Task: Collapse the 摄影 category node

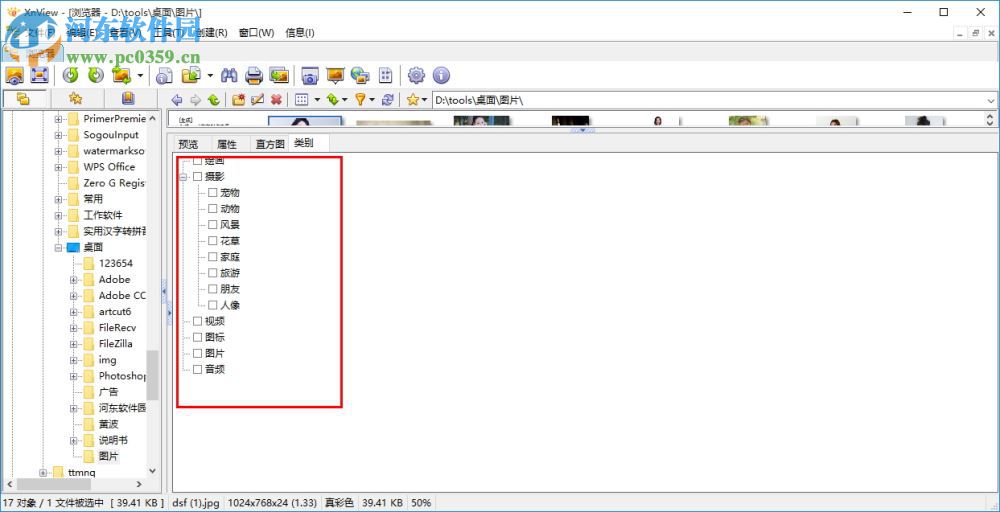Action: tap(184, 177)
